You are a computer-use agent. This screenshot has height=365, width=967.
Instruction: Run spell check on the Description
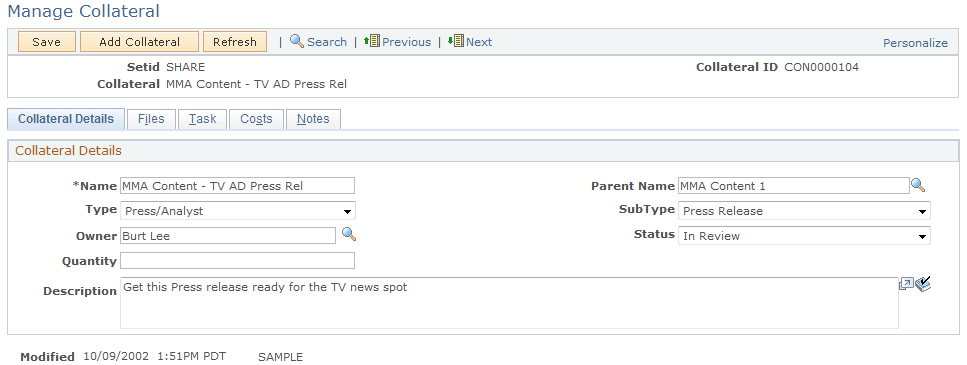[923, 284]
